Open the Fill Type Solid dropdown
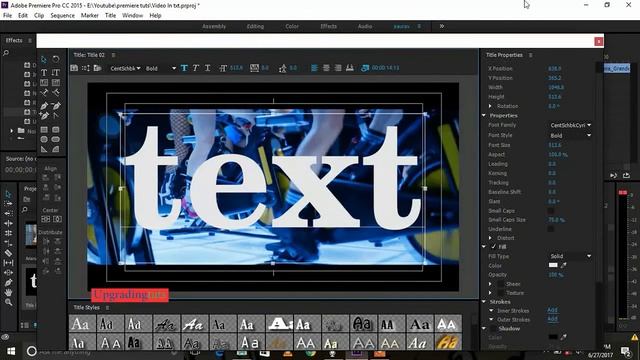640x360 pixels. click(x=570, y=256)
